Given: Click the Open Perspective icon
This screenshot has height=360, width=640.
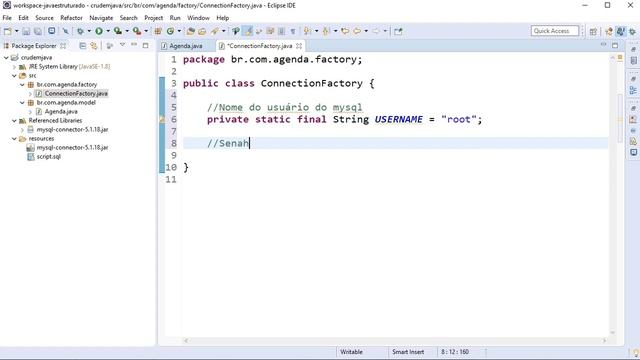Looking at the screenshot, I should tap(593, 31).
